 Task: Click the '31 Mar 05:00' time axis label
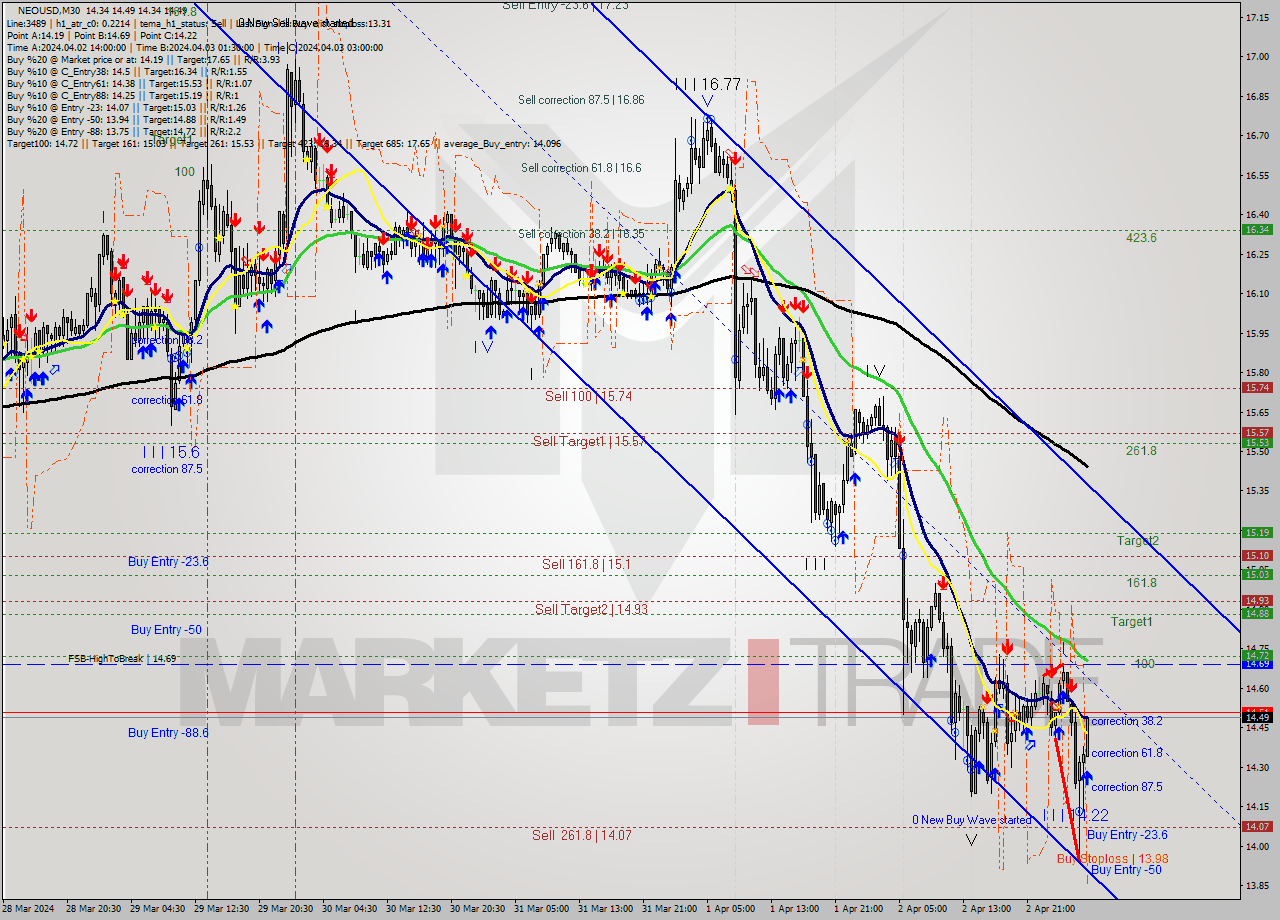pos(541,909)
